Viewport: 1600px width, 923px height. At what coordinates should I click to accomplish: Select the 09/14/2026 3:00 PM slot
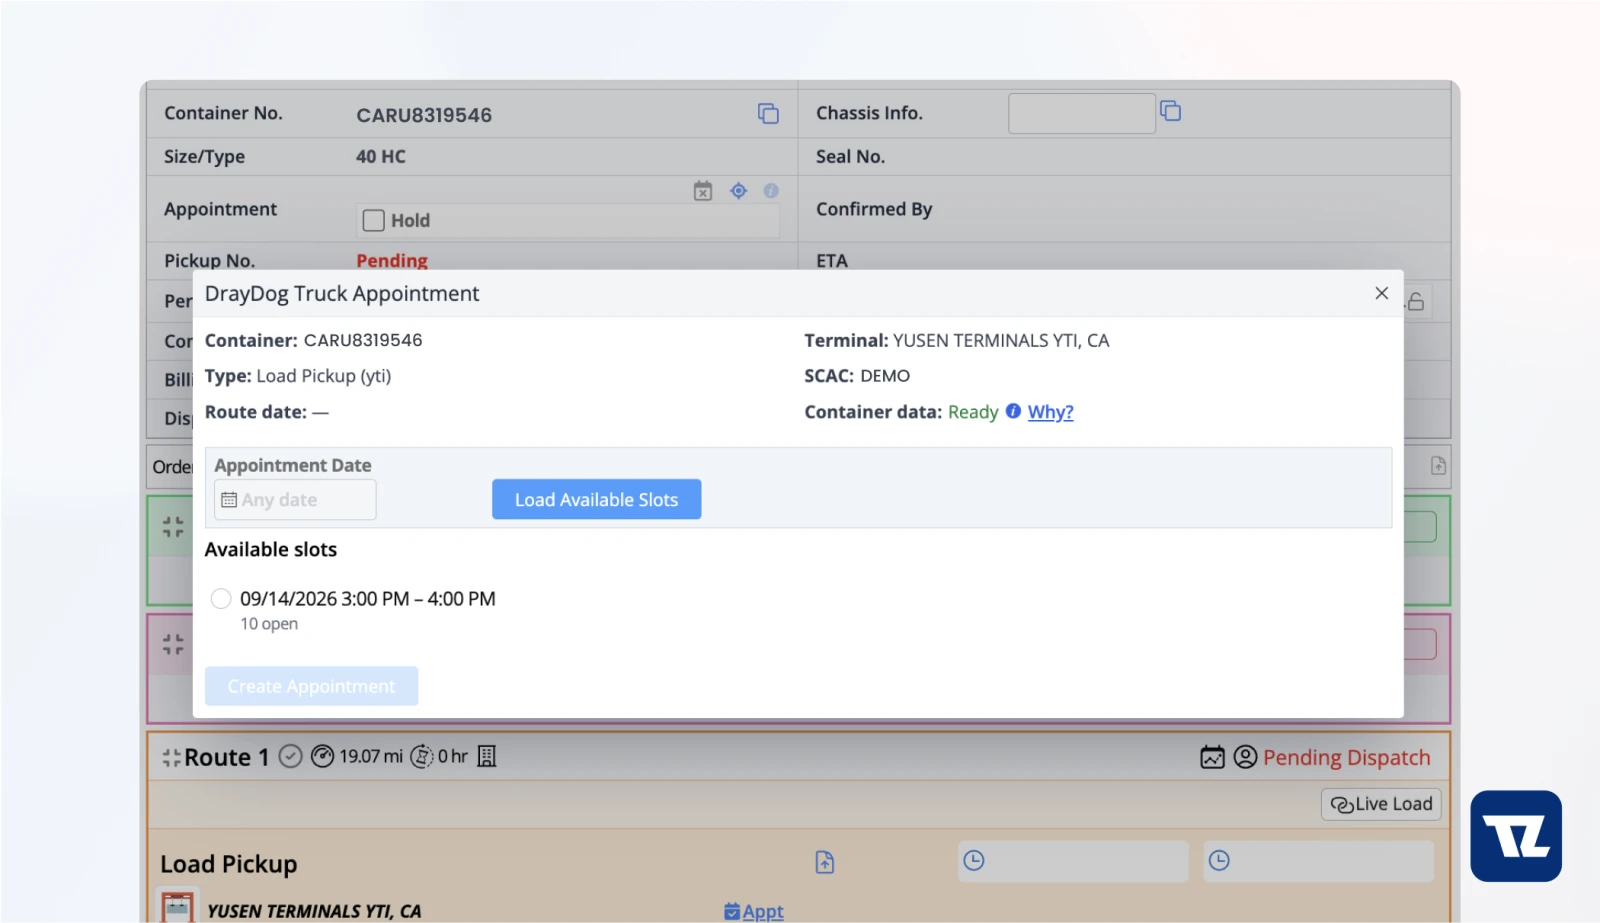coord(221,599)
